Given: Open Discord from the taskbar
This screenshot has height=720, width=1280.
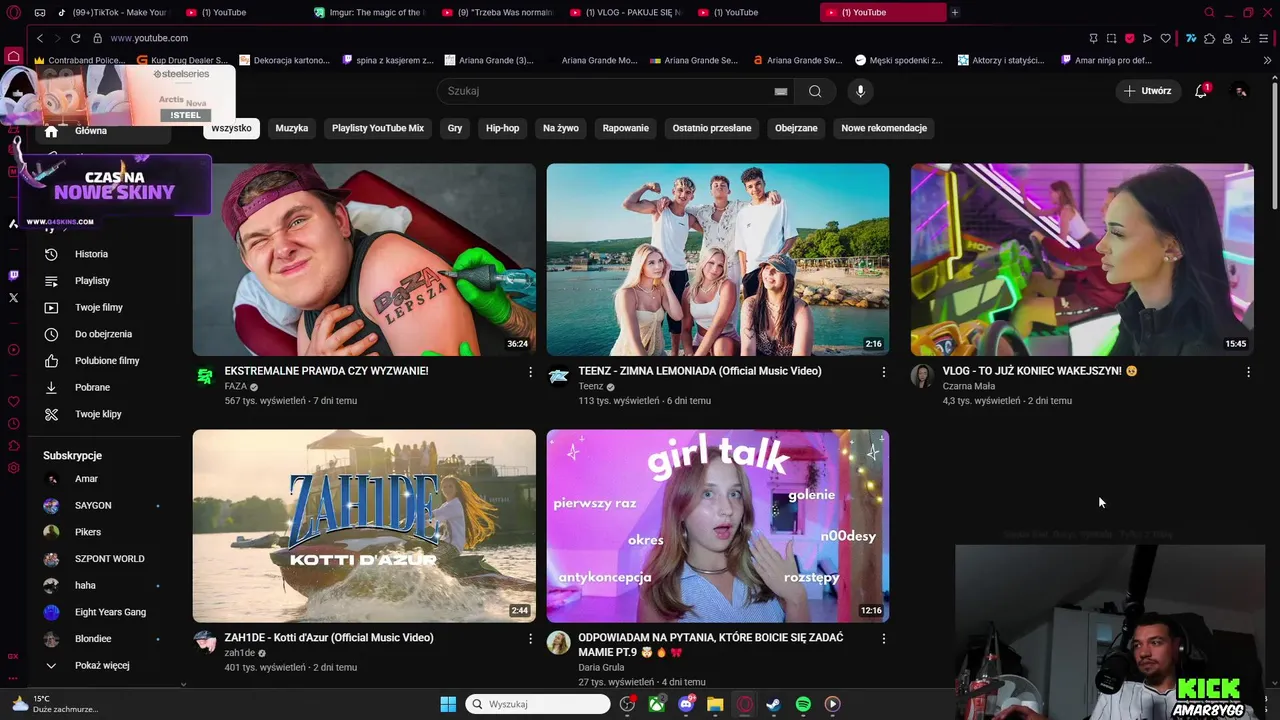Looking at the screenshot, I should tap(686, 704).
